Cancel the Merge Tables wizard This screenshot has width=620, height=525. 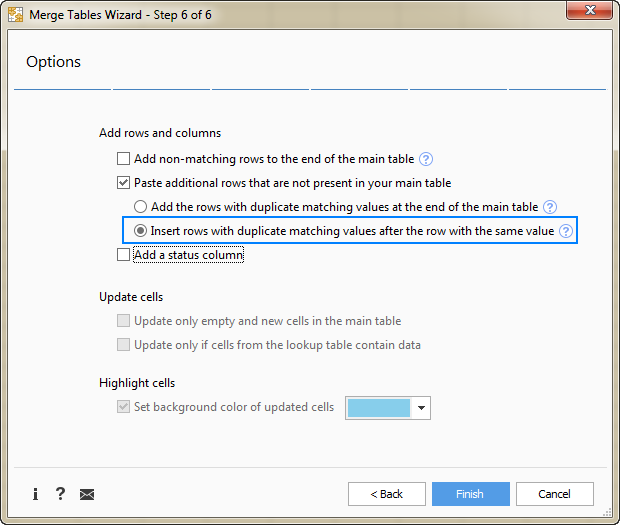pos(554,494)
